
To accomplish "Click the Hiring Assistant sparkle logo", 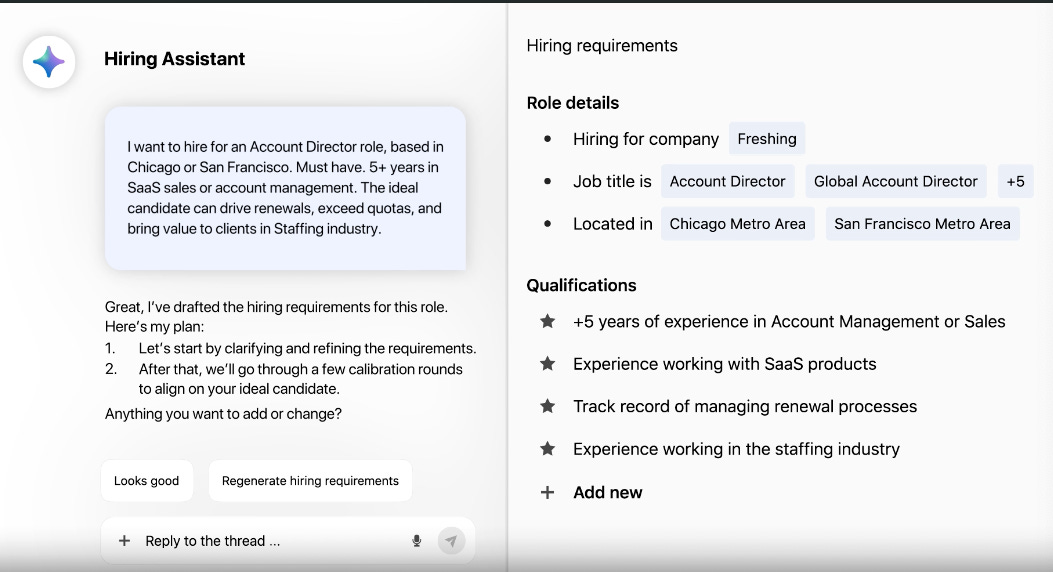I will pos(49,62).
